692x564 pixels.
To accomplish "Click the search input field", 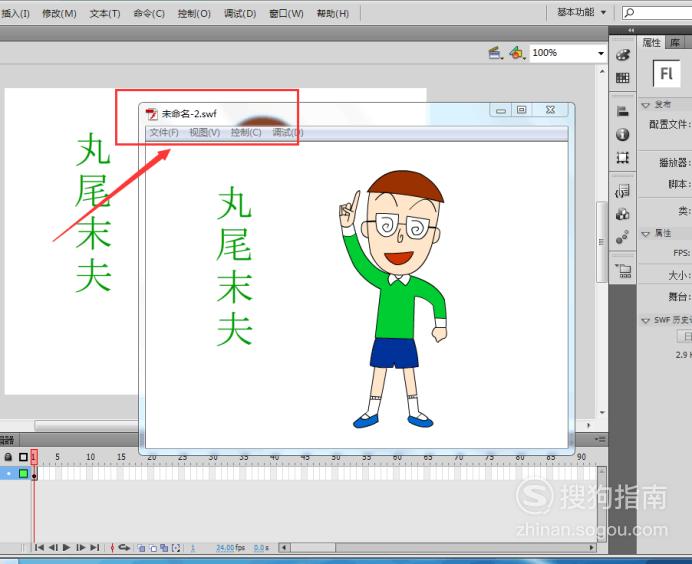I will pos(658,12).
